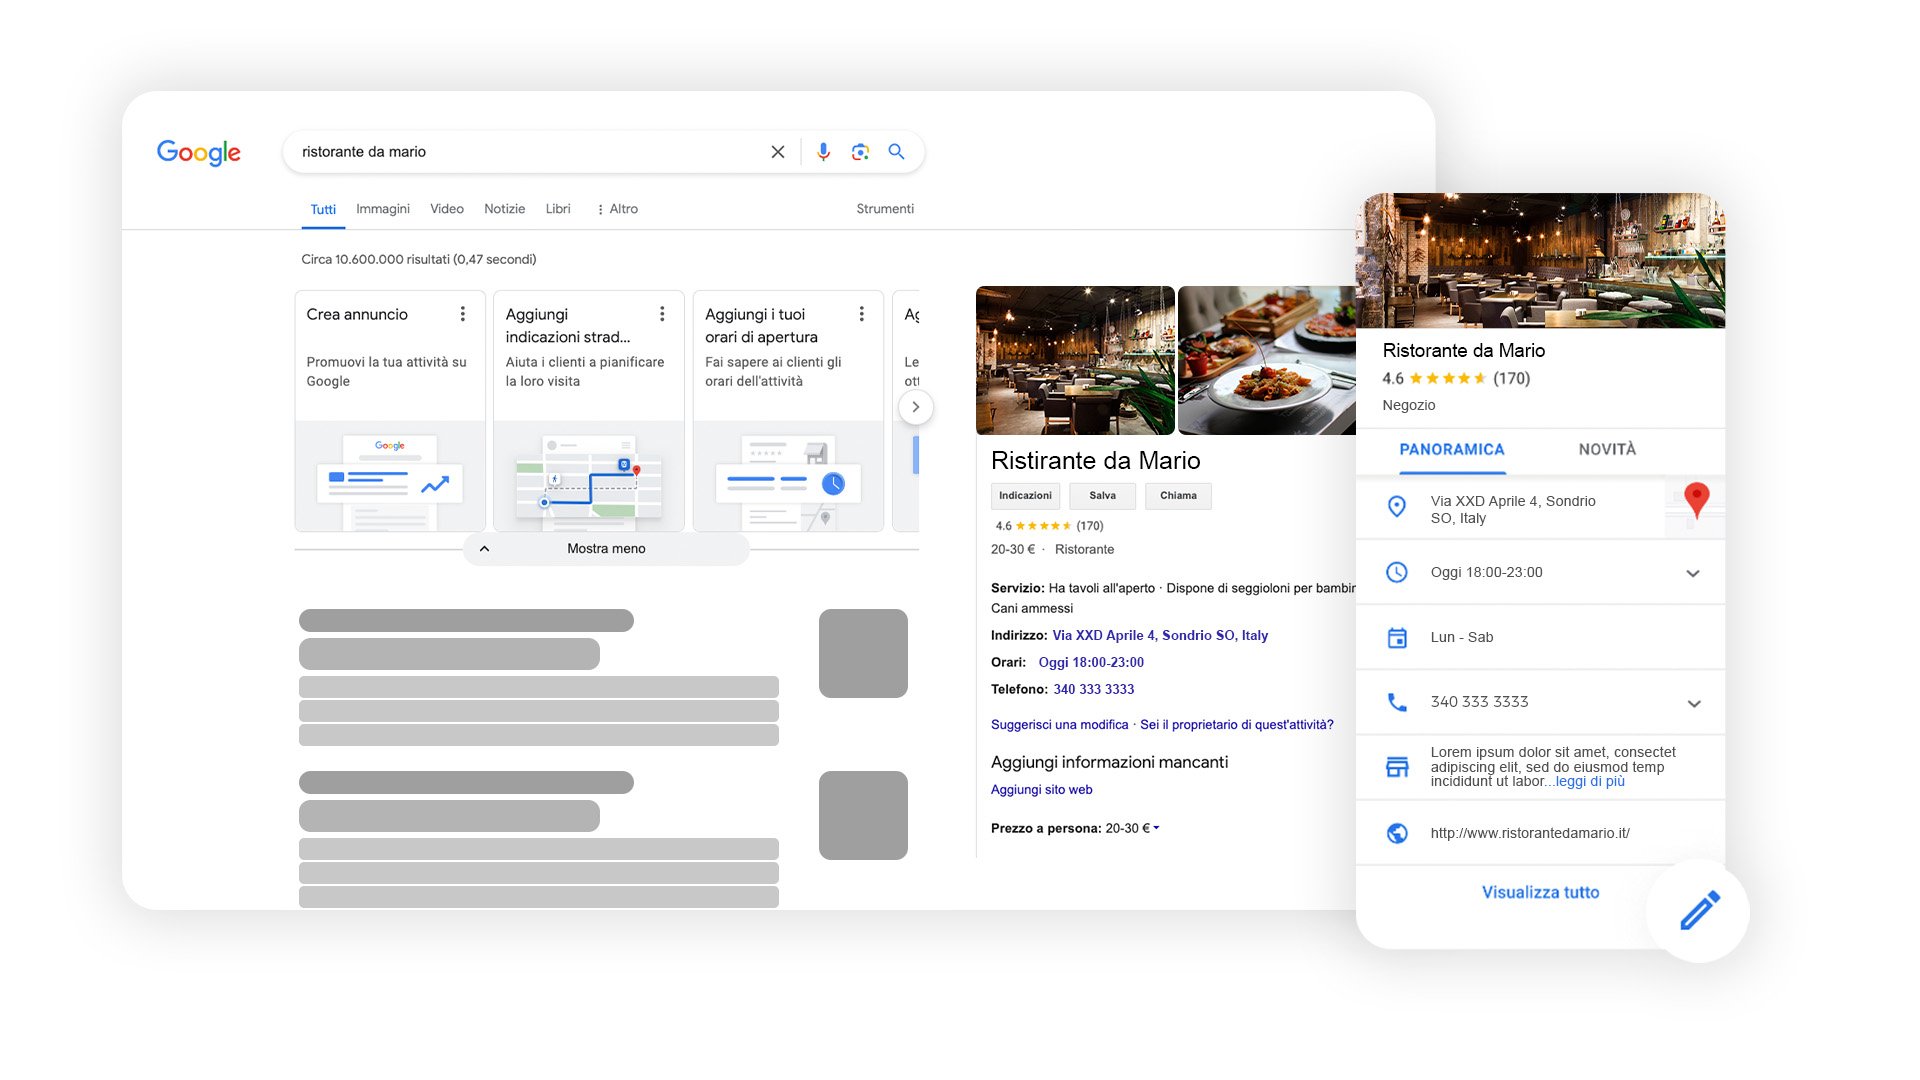The height and width of the screenshot is (1080, 1920).
Task: Click the location pin beside Via XXD Aprile 4
Action: [x=1397, y=507]
